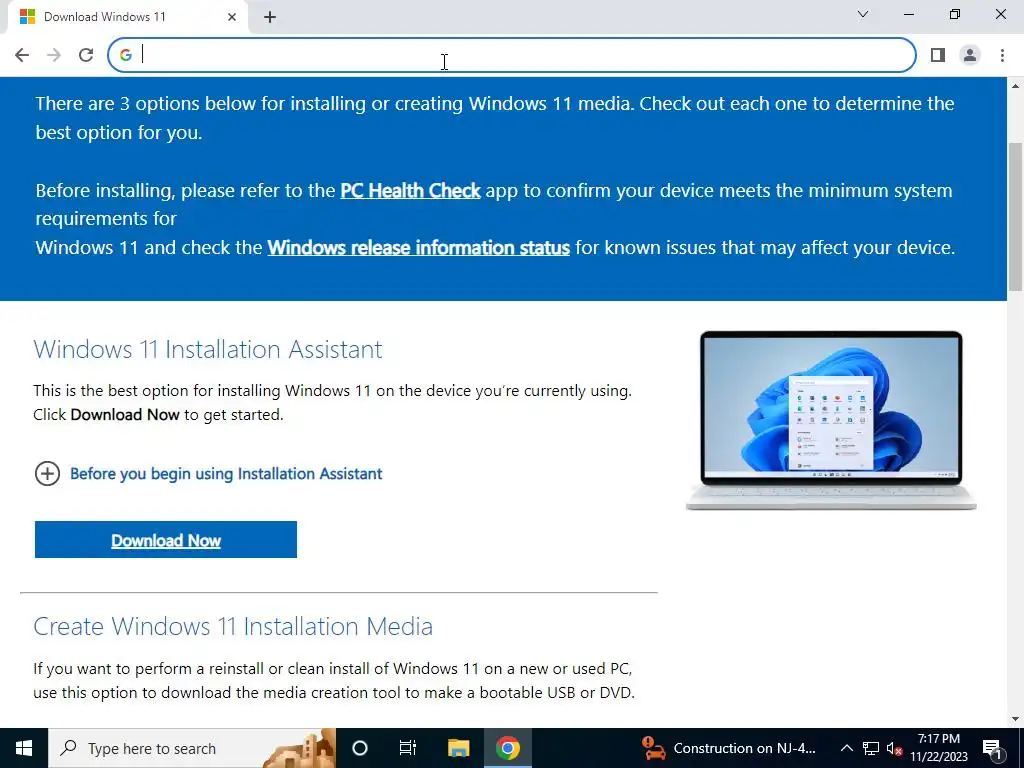The height and width of the screenshot is (768, 1024).
Task: Open Task View on the taskbar
Action: coord(408,748)
